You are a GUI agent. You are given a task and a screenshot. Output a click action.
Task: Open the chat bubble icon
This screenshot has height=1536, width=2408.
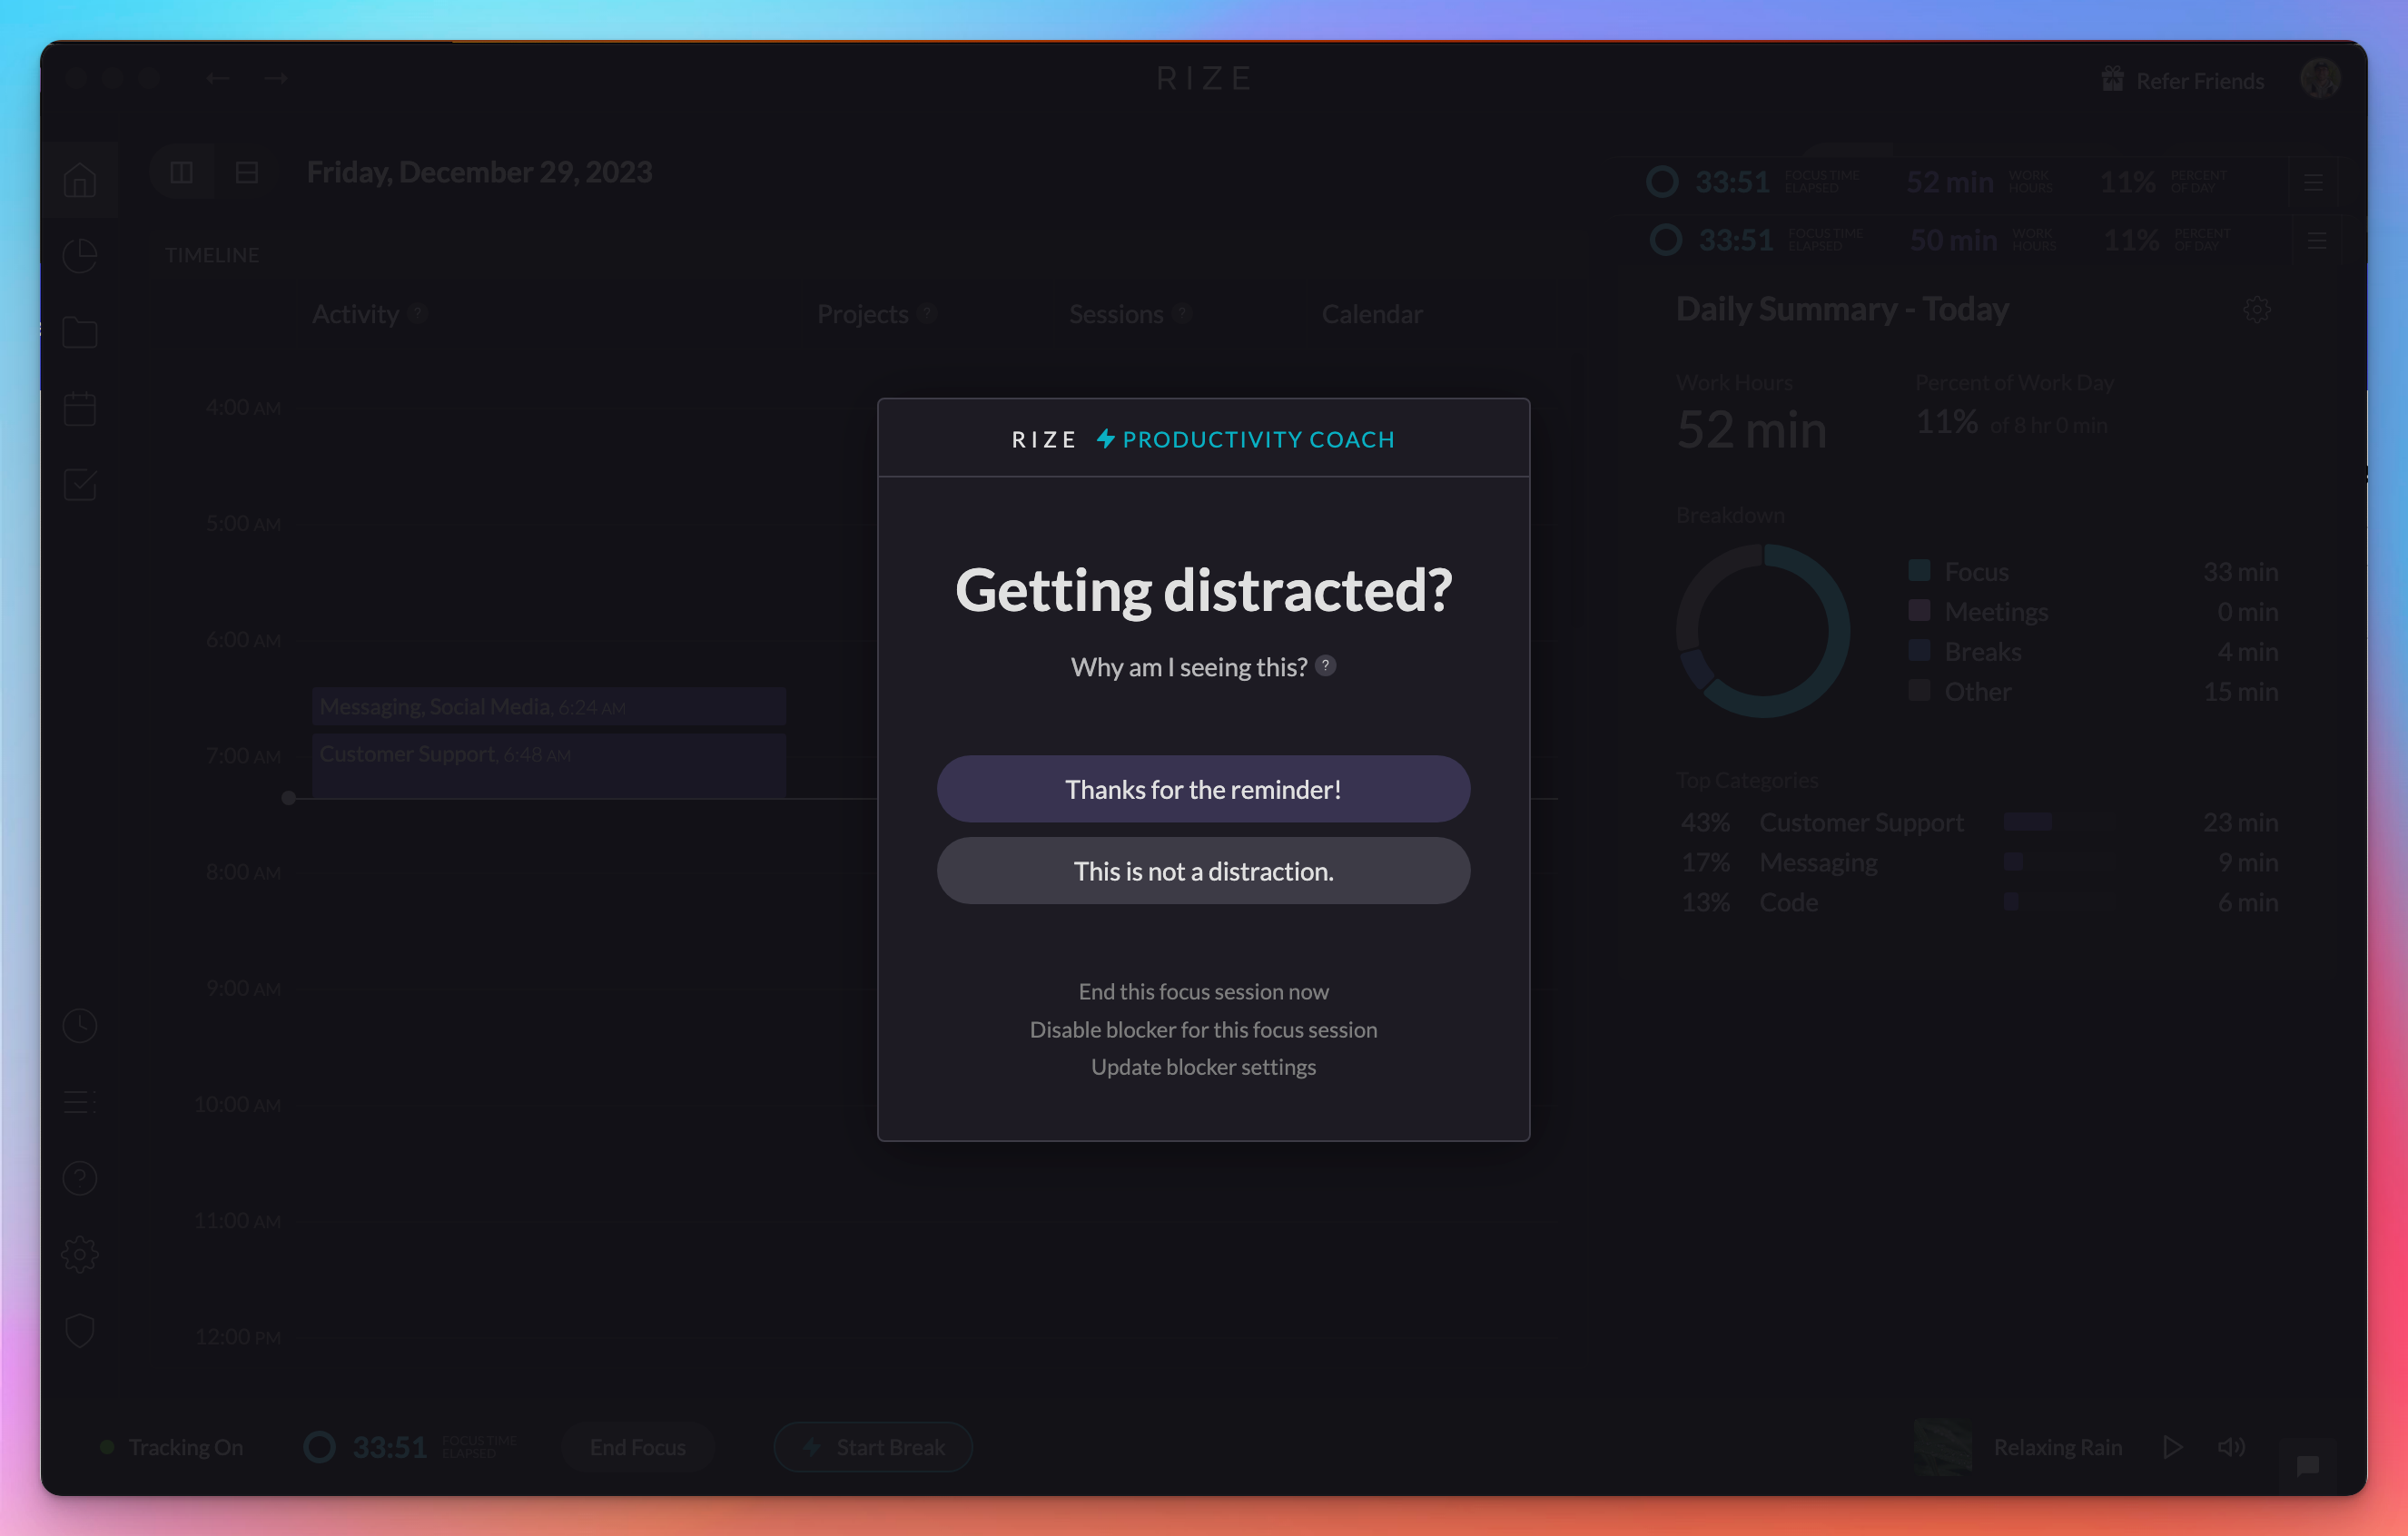[2307, 1465]
